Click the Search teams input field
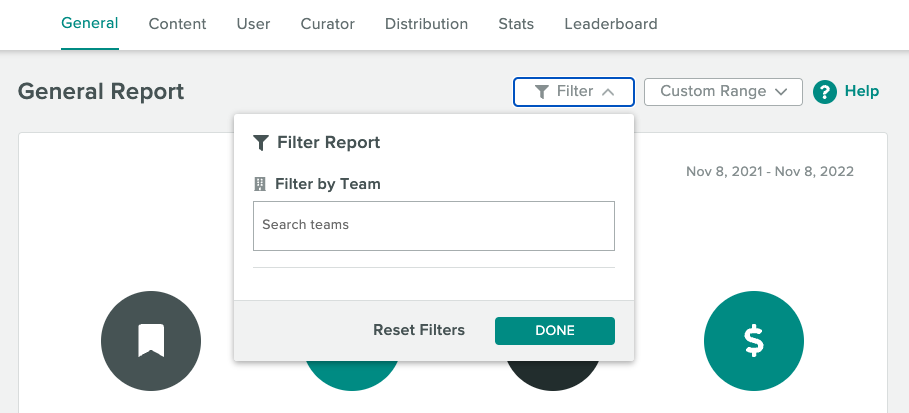The image size is (909, 413). (x=434, y=226)
